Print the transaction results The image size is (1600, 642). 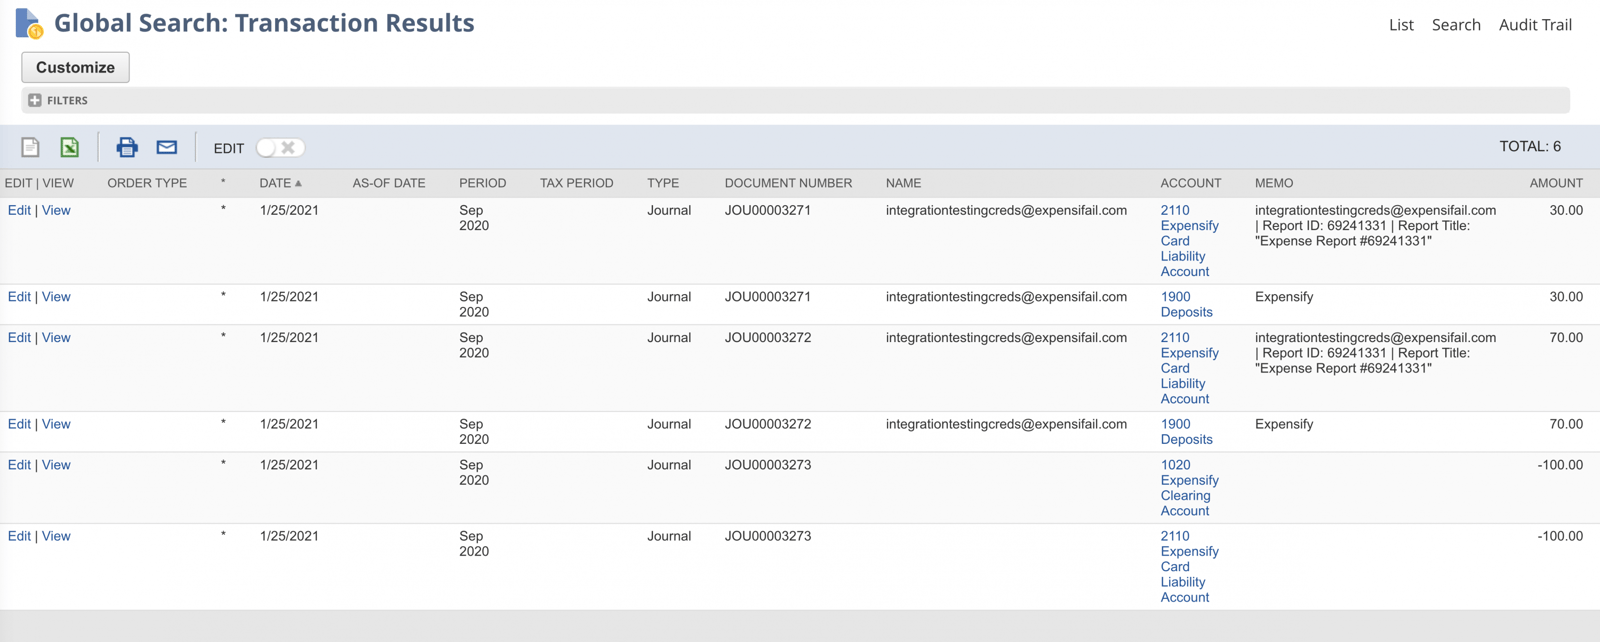click(x=127, y=148)
